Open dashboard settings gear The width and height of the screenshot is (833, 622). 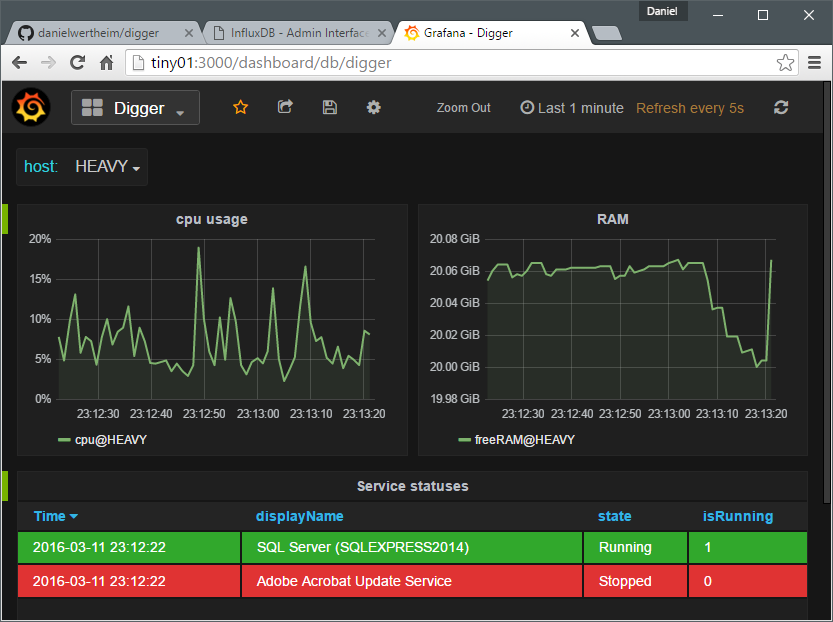click(x=374, y=107)
